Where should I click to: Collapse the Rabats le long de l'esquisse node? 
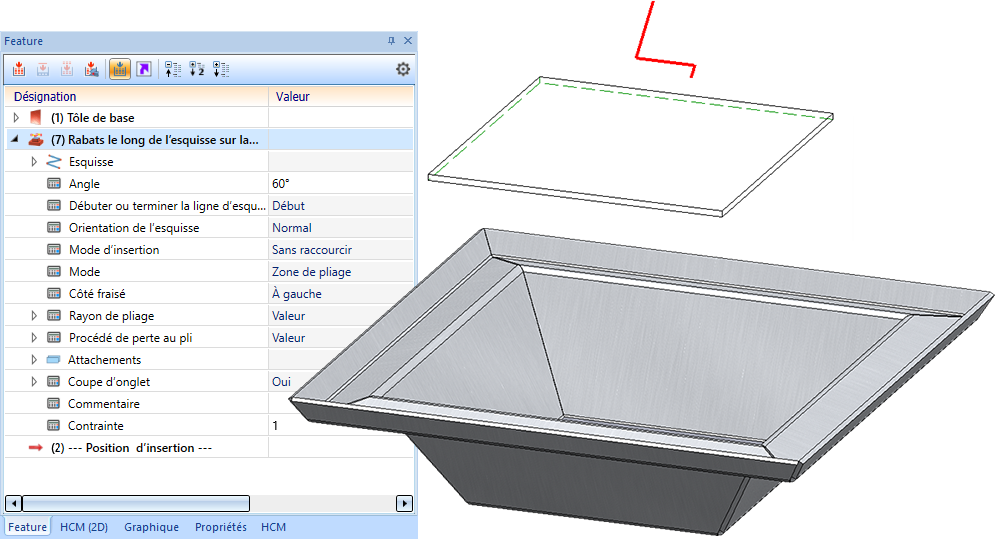click(15, 139)
